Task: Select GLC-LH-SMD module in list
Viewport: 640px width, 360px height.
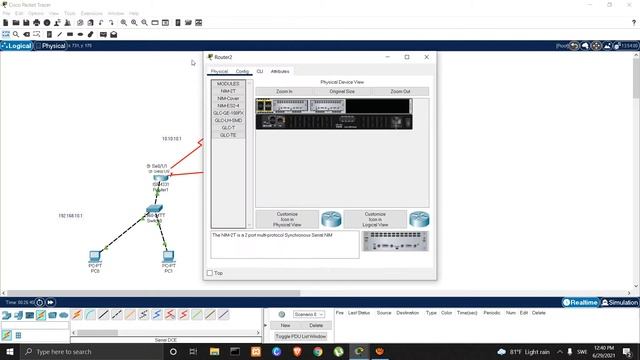Action: click(x=228, y=120)
